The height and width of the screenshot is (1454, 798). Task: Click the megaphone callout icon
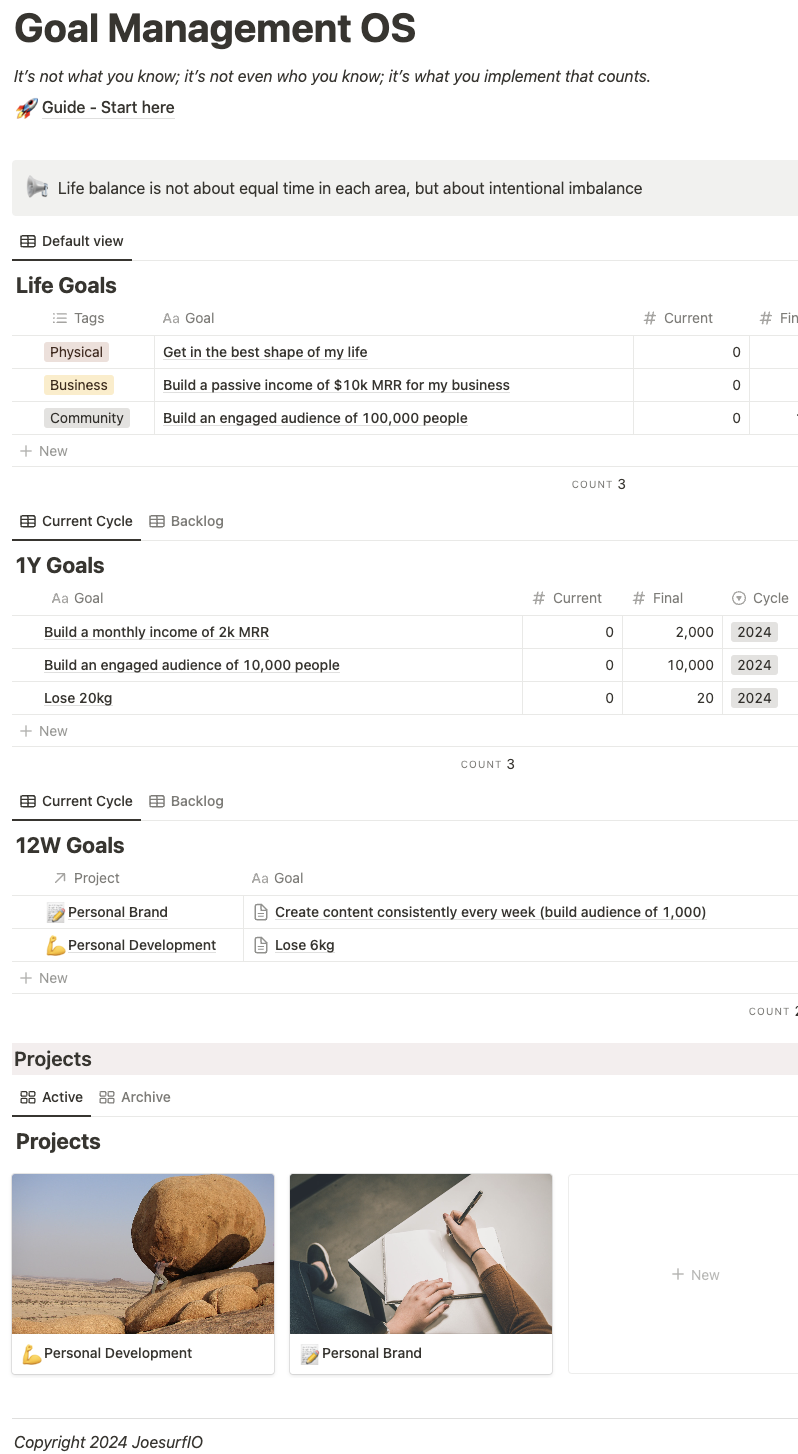37,188
